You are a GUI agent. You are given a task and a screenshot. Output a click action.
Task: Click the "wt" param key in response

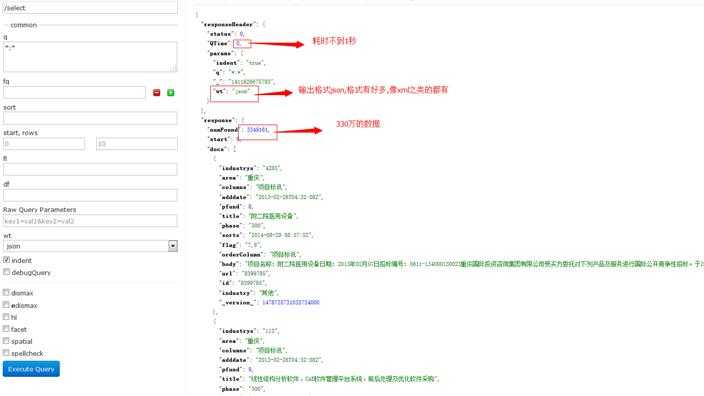click(219, 91)
